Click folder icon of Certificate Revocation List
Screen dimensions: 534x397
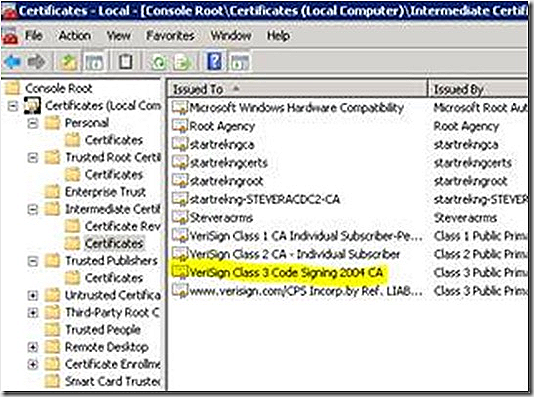click(73, 226)
